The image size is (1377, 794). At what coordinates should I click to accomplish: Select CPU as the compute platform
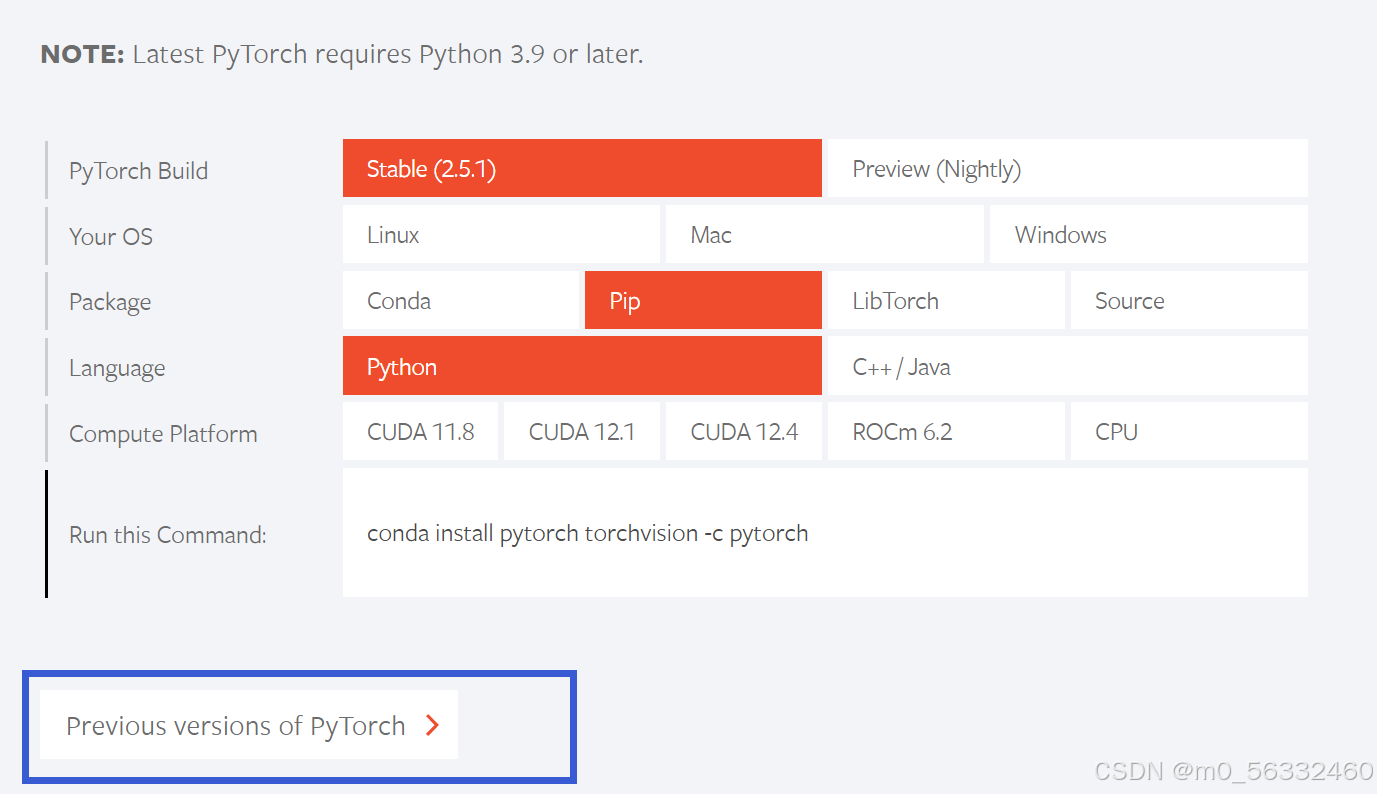coord(1188,431)
